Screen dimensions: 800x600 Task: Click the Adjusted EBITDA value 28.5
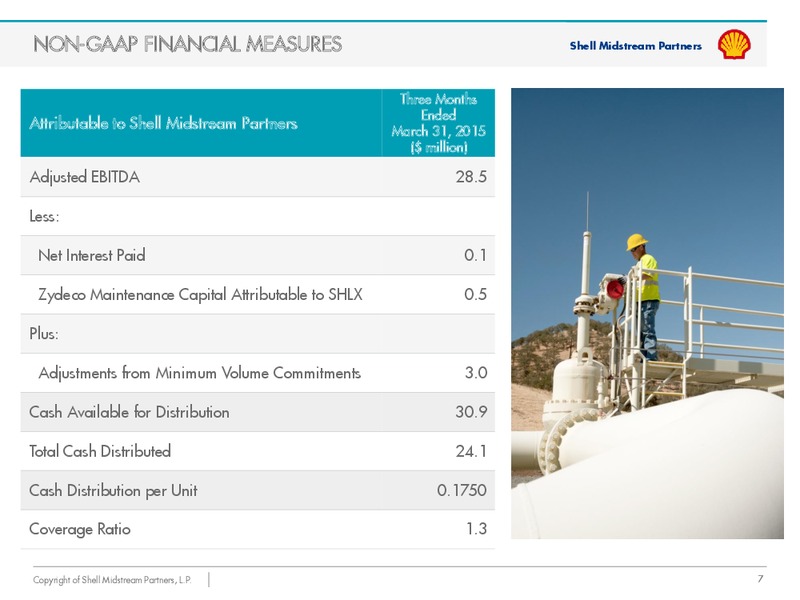coord(471,177)
